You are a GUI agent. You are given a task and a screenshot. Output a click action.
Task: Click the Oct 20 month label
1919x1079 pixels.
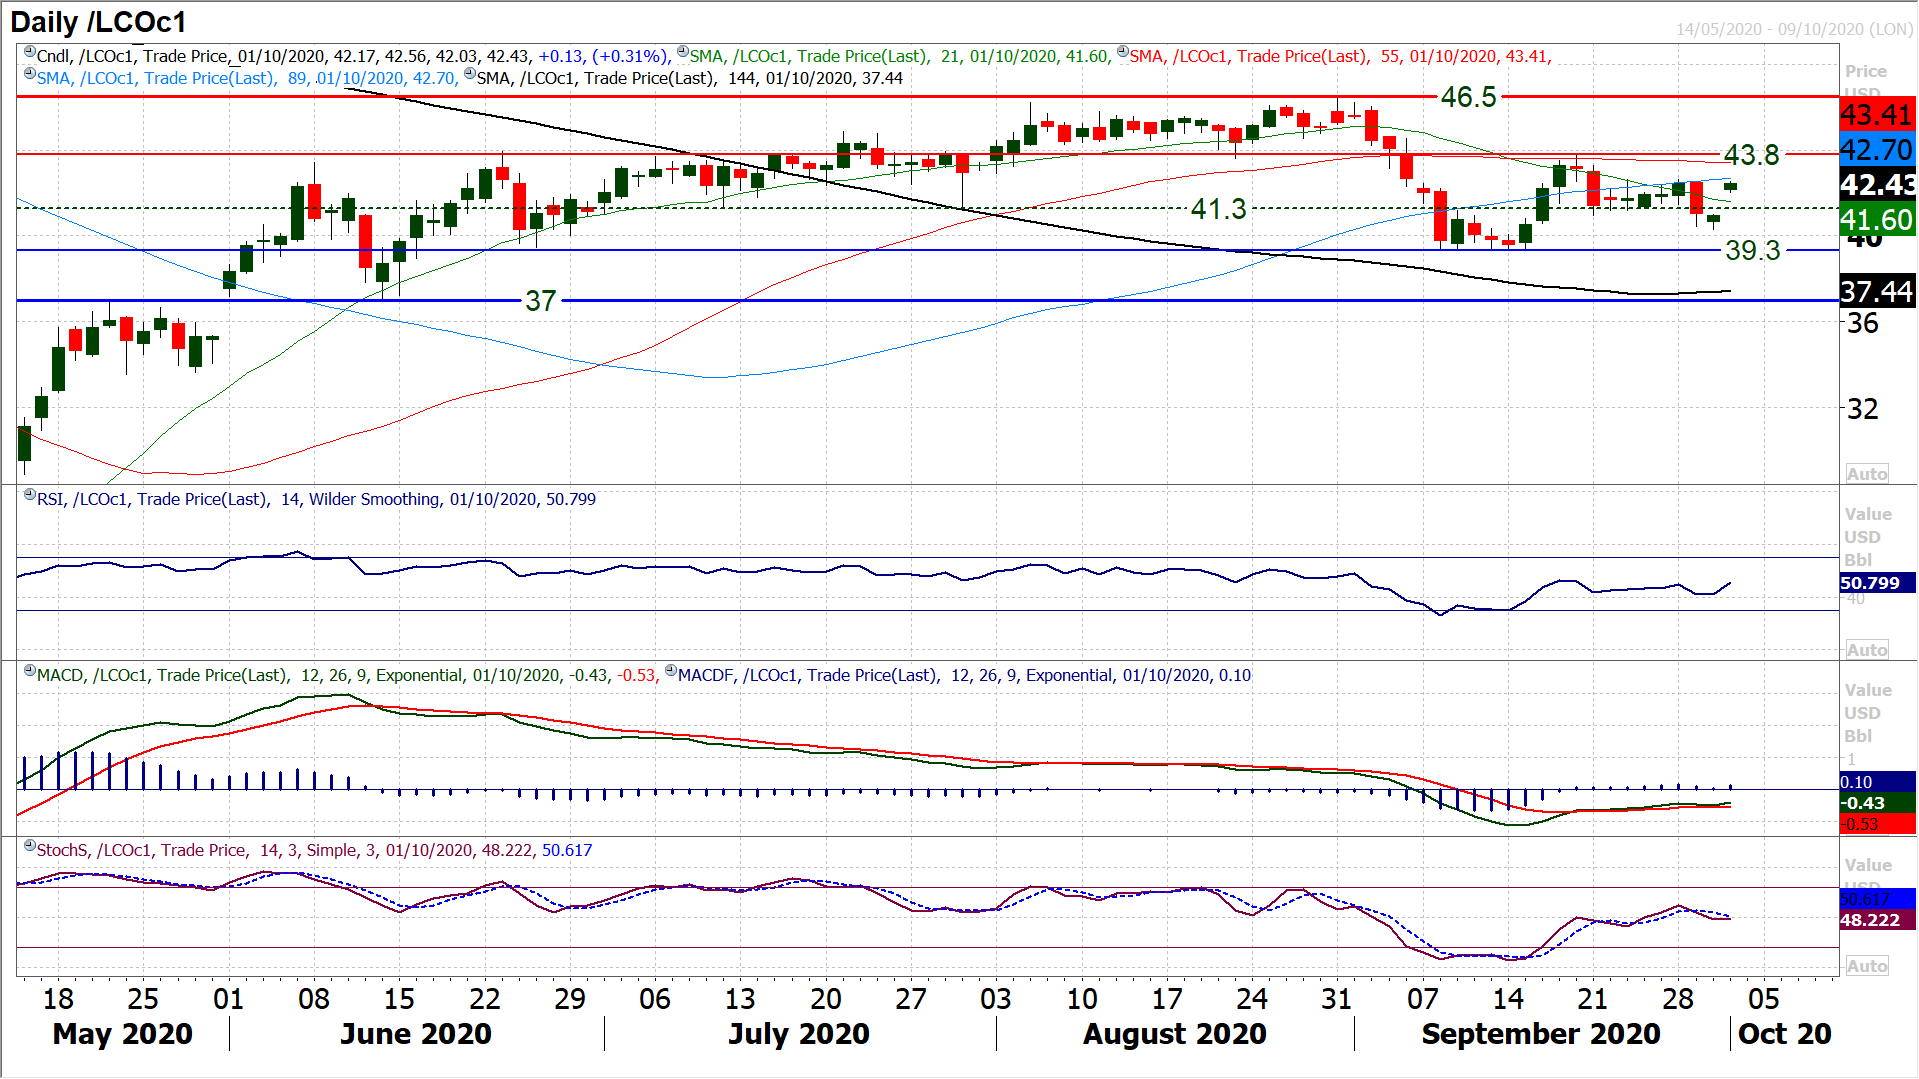point(1785,1034)
